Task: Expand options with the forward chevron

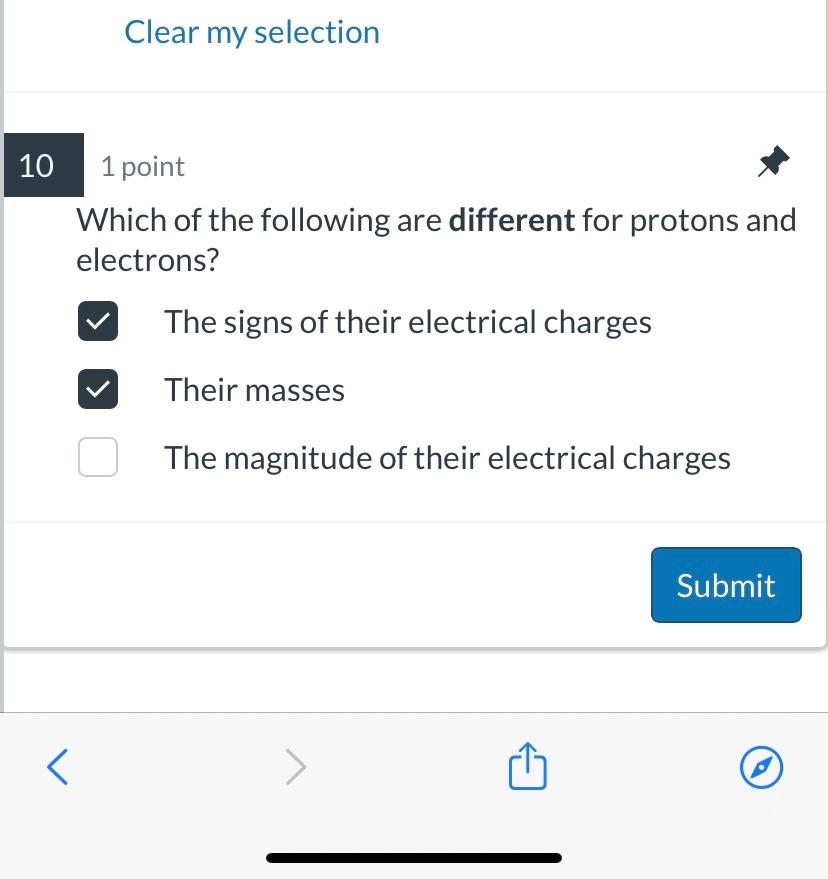Action: (x=295, y=766)
